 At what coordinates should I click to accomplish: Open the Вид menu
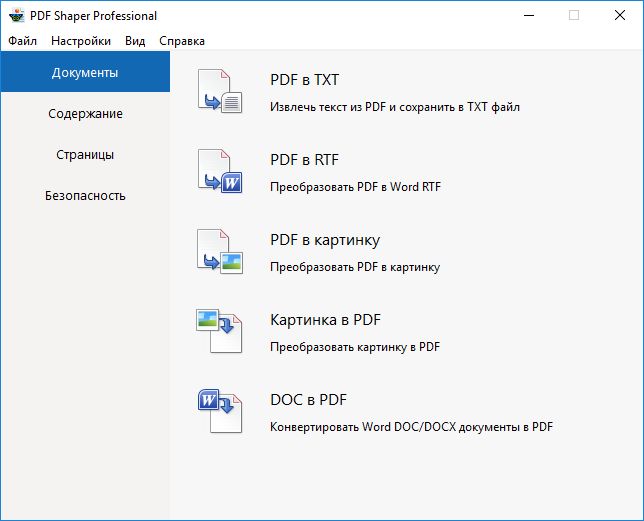(x=135, y=41)
